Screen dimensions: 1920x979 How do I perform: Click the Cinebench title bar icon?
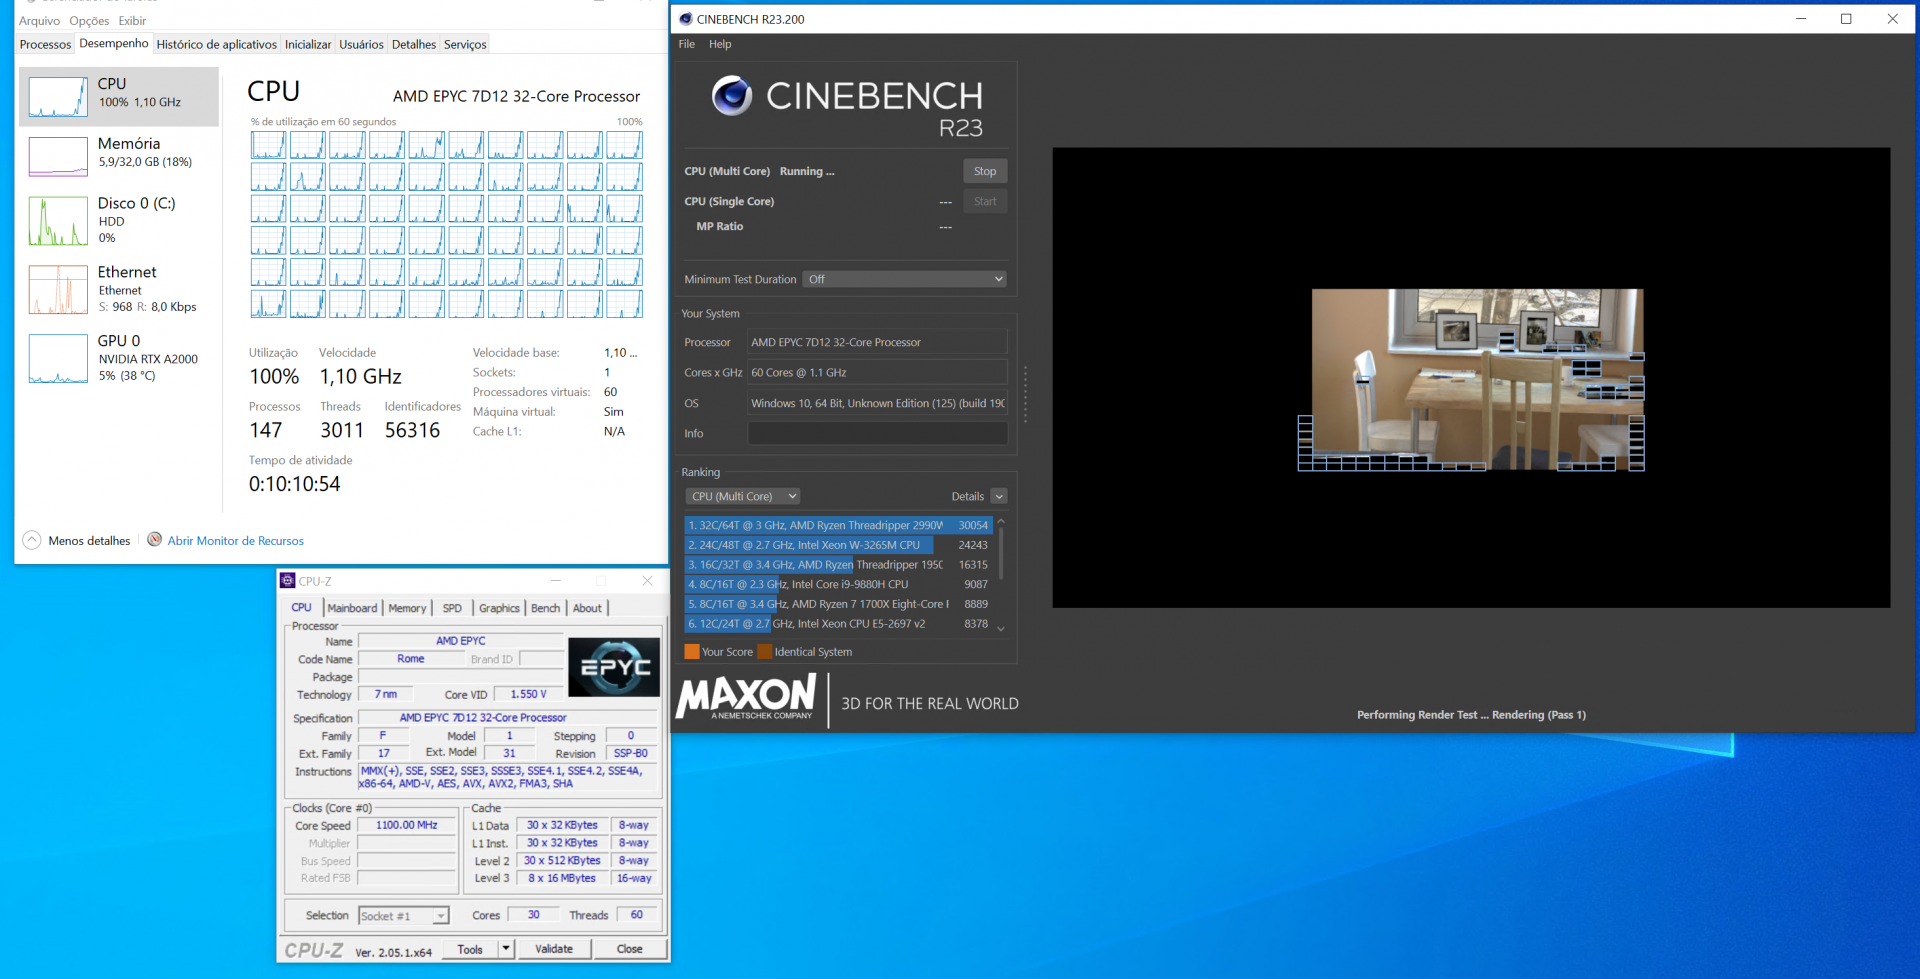685,19
